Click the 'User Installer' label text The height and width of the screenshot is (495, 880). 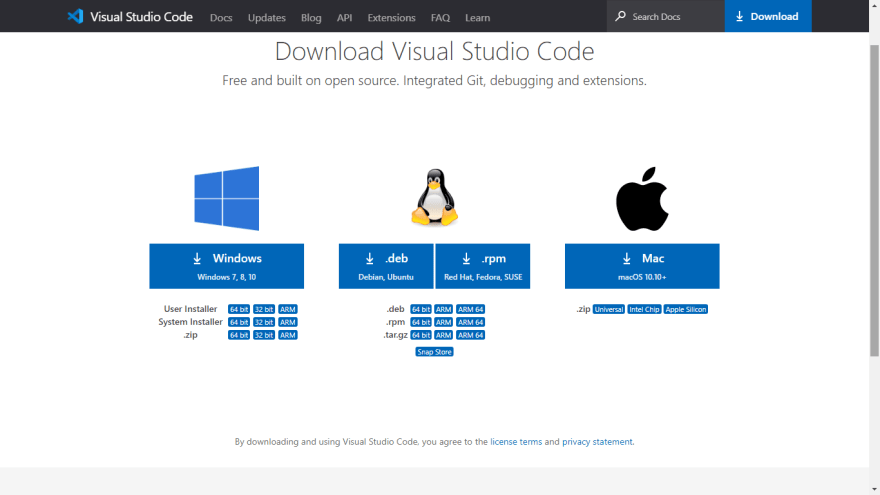click(190, 309)
